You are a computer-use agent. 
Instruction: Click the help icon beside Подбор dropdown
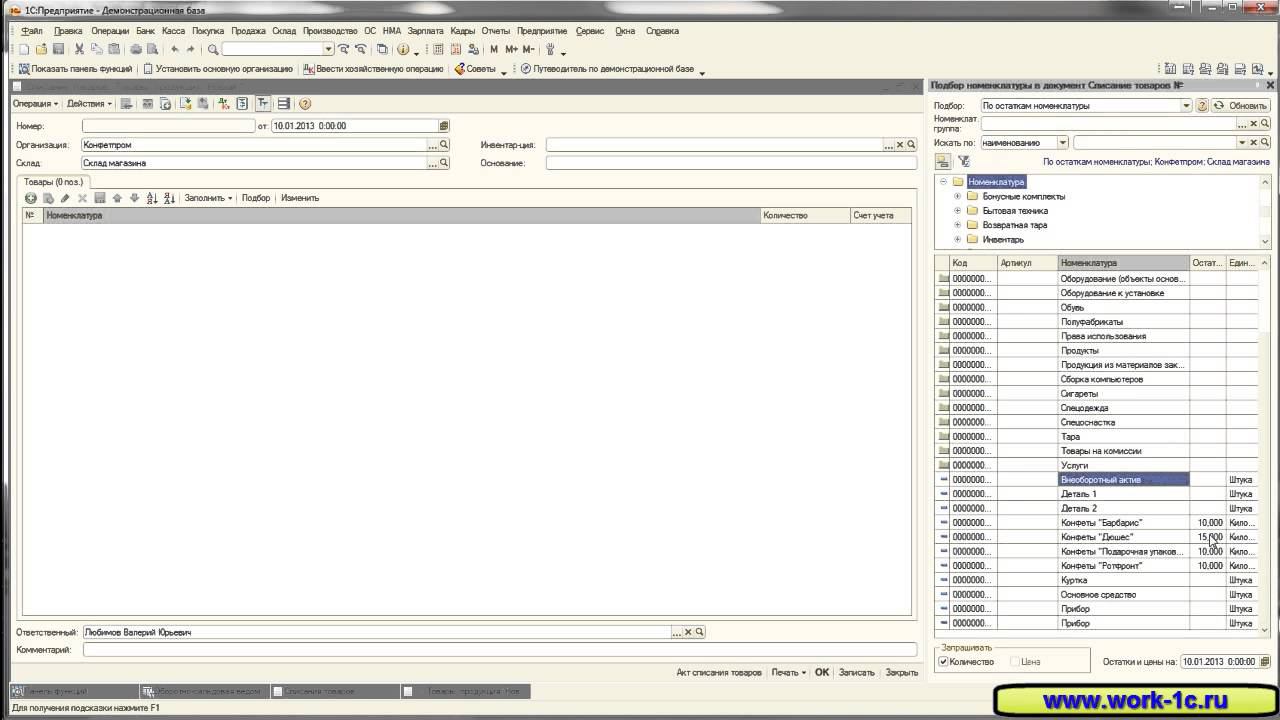click(1203, 105)
